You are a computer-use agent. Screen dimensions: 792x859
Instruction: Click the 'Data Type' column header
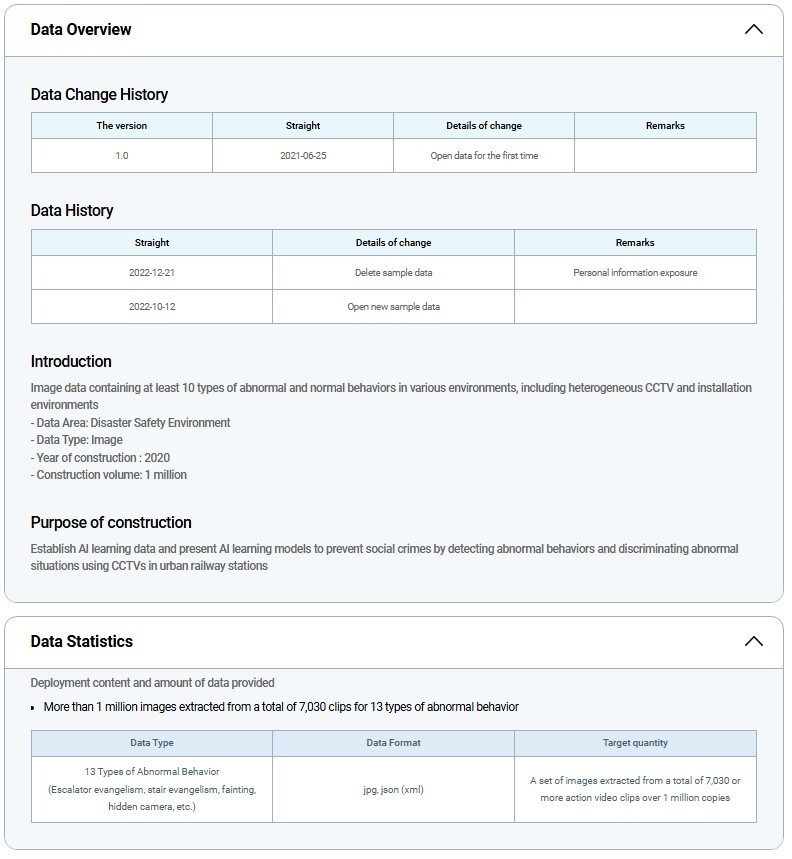(152, 744)
